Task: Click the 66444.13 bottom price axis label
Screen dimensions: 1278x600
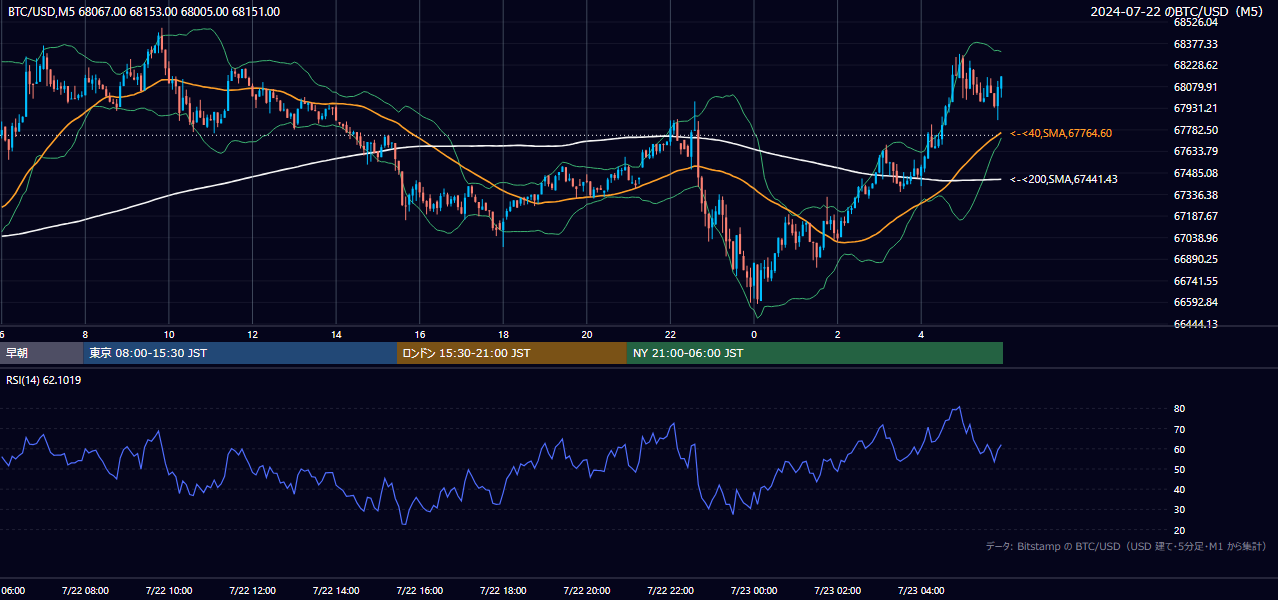Action: tap(1196, 324)
